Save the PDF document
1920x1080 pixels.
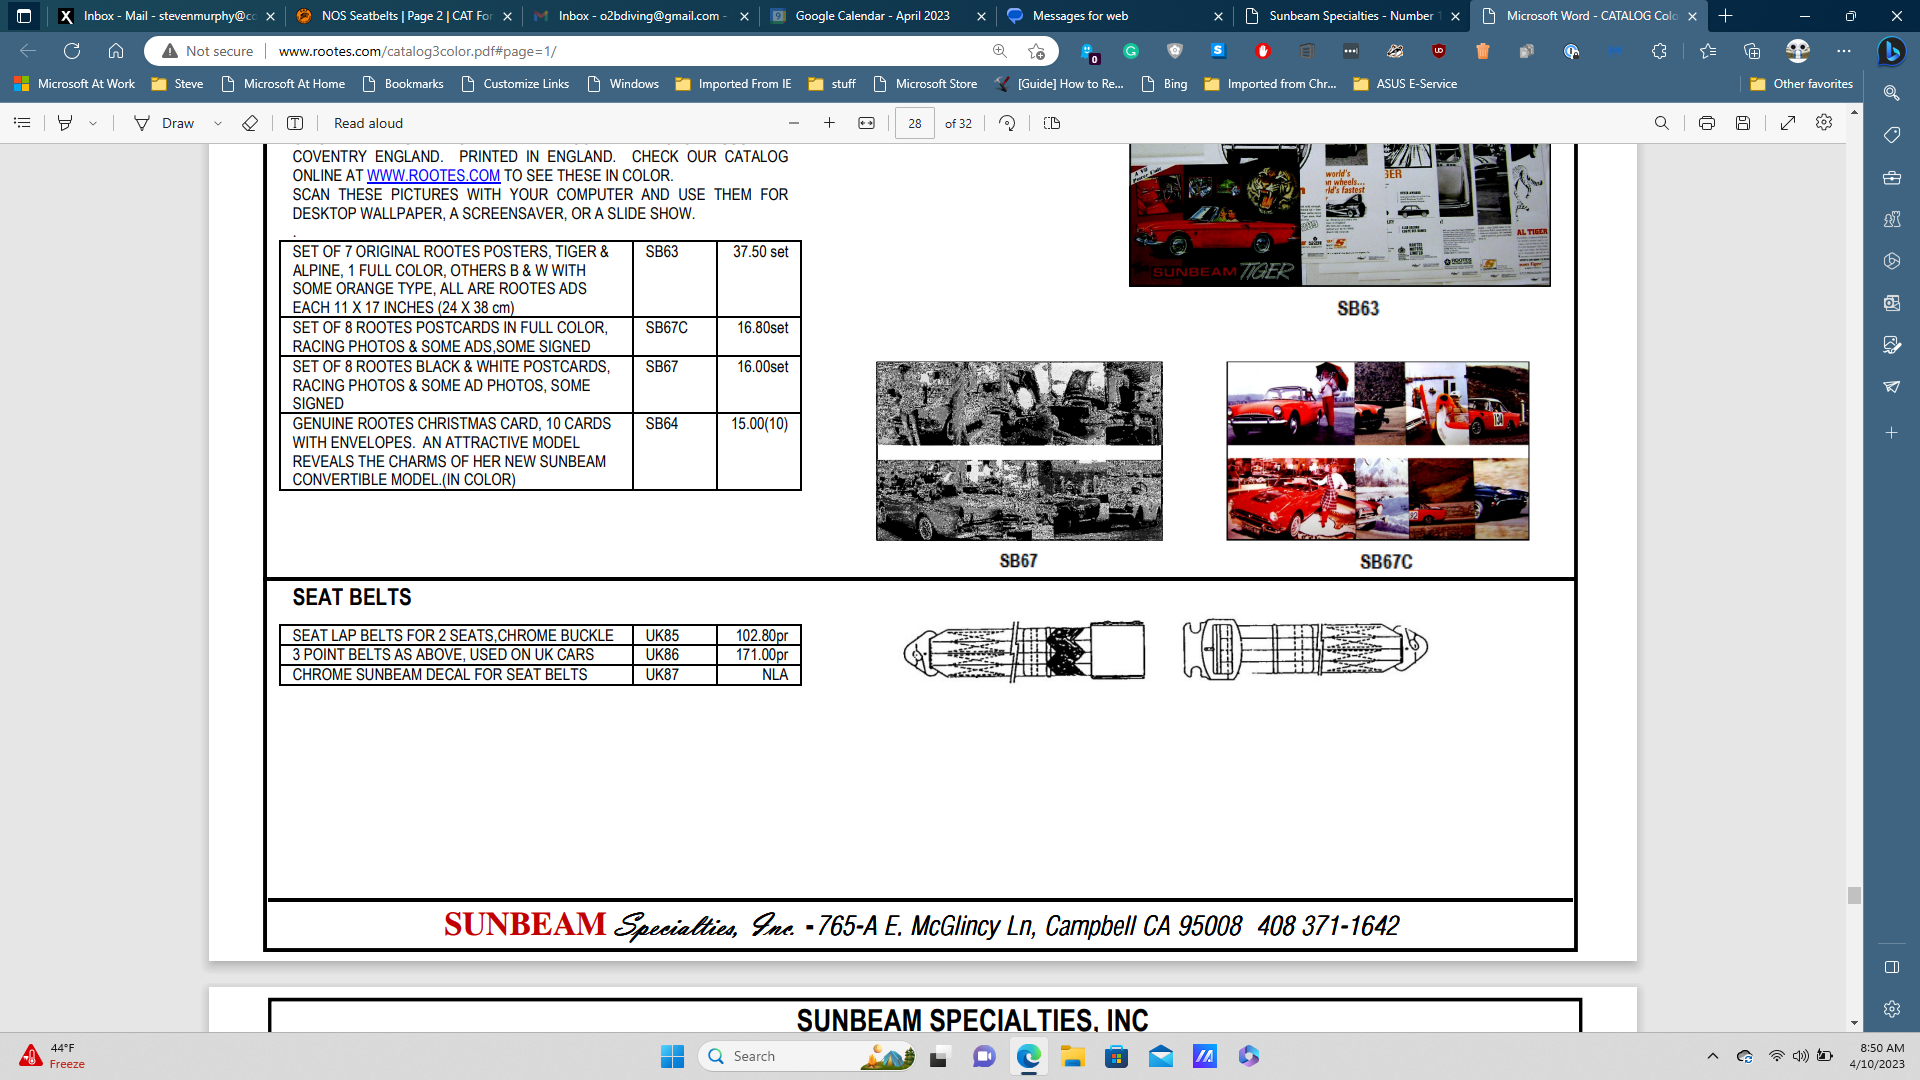coord(1743,123)
